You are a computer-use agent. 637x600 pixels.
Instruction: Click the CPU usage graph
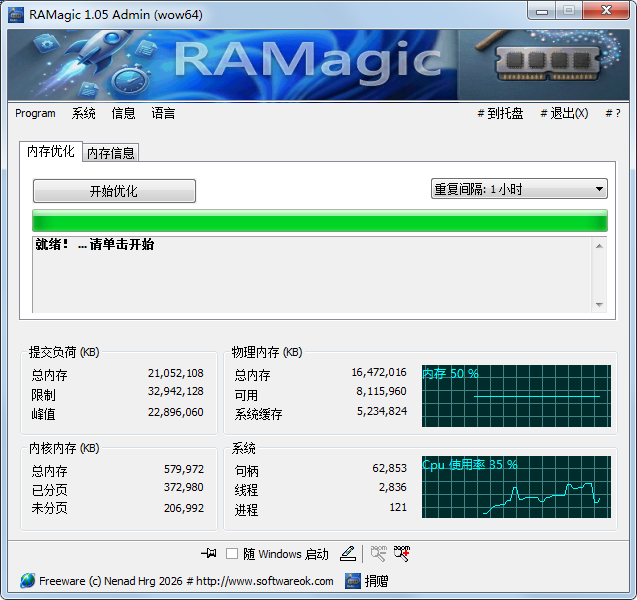(x=515, y=487)
